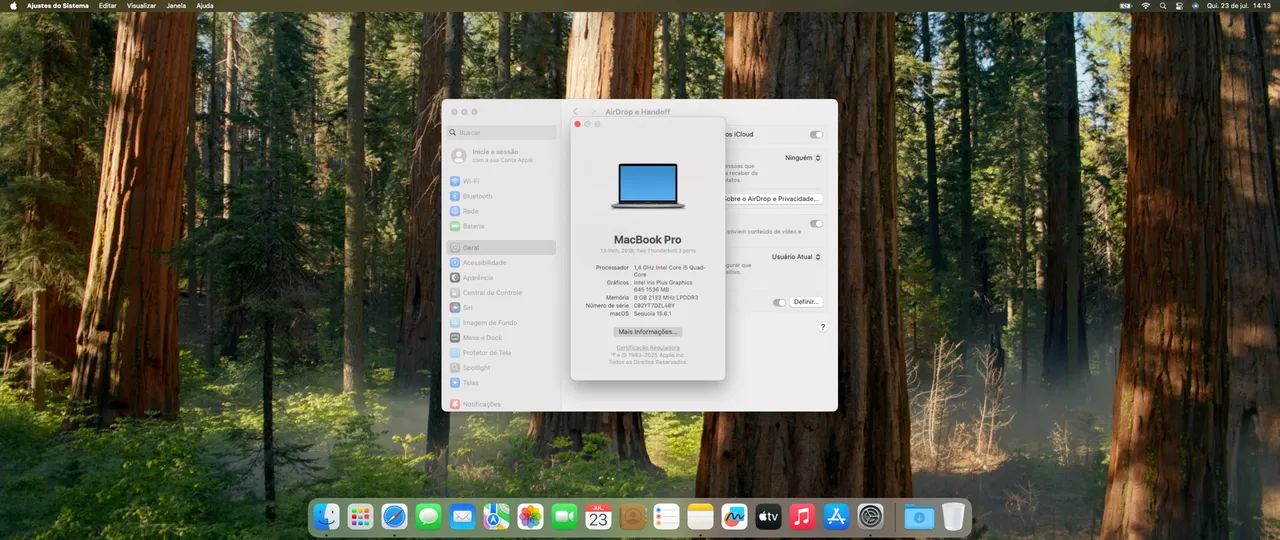This screenshot has width=1280, height=540.
Task: Select Bateria in the settings sidebar
Action: tap(502, 226)
